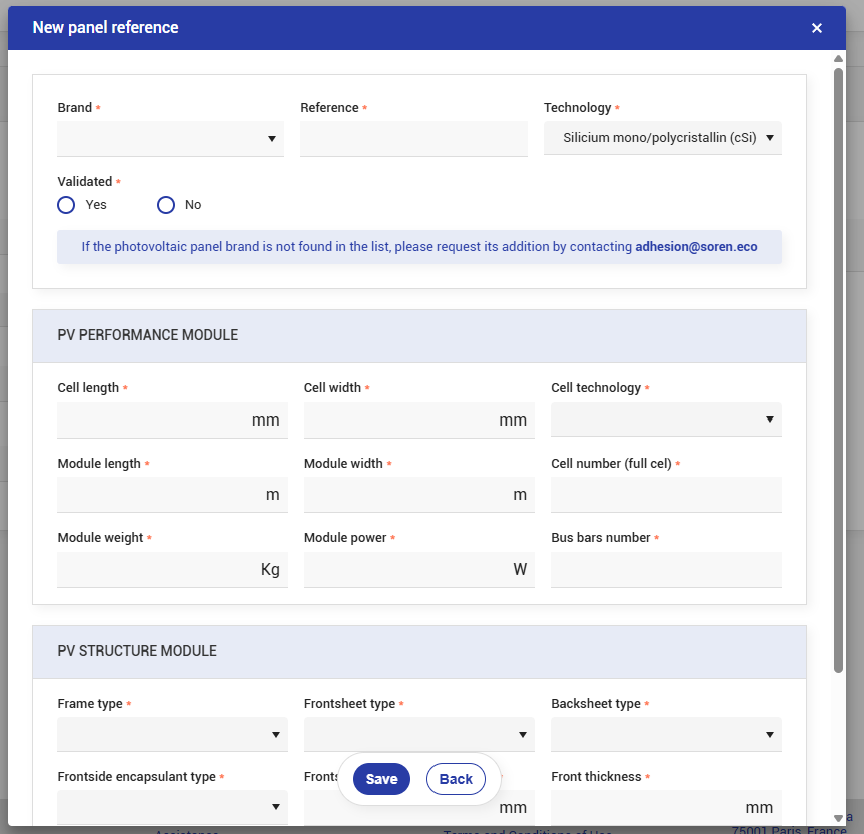Image resolution: width=864 pixels, height=834 pixels.
Task: Focus the Reference text field
Action: pyautogui.click(x=413, y=139)
